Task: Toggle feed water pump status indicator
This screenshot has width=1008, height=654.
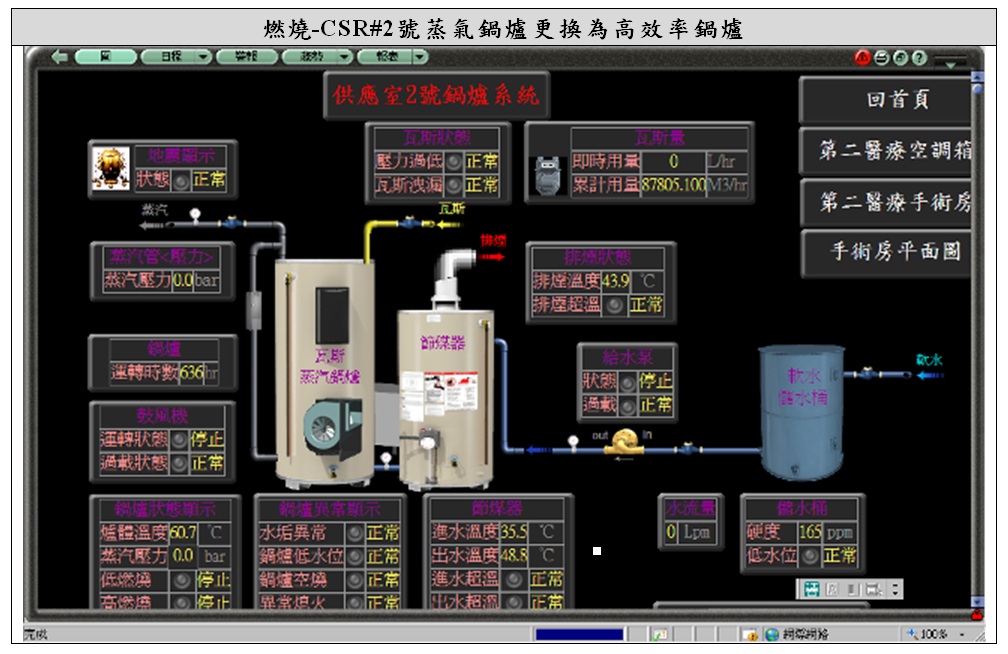Action: pyautogui.click(x=627, y=381)
